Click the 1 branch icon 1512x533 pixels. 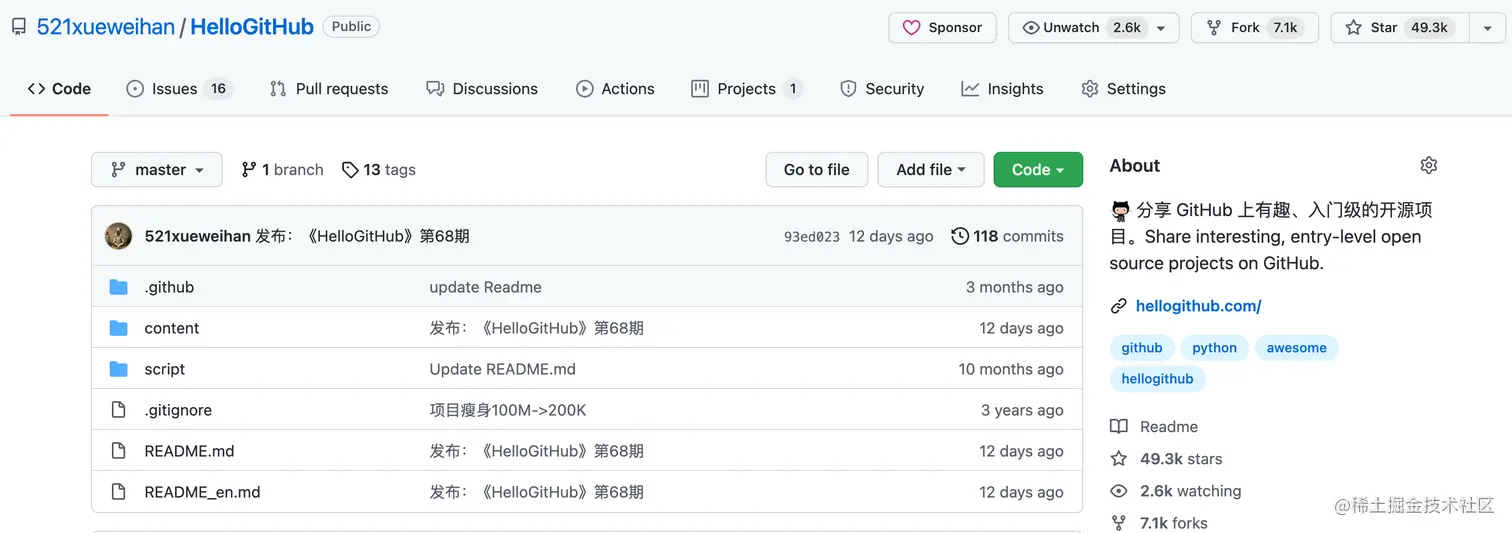[x=249, y=170]
